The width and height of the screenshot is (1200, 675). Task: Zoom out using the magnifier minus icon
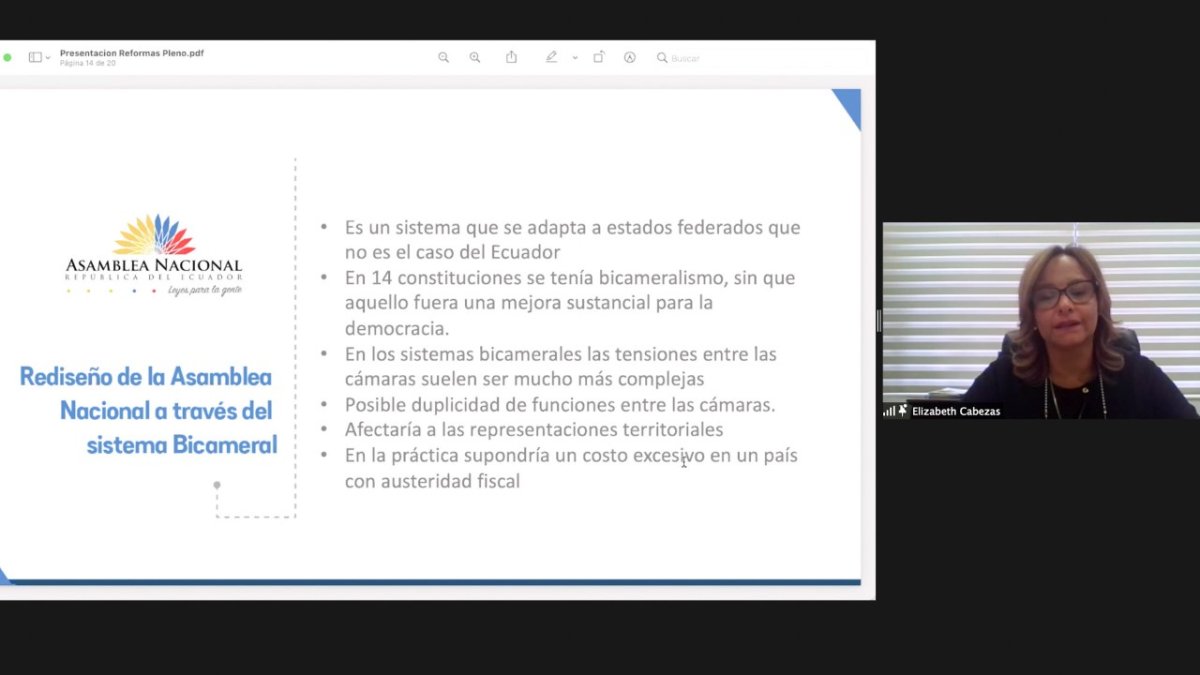(443, 57)
